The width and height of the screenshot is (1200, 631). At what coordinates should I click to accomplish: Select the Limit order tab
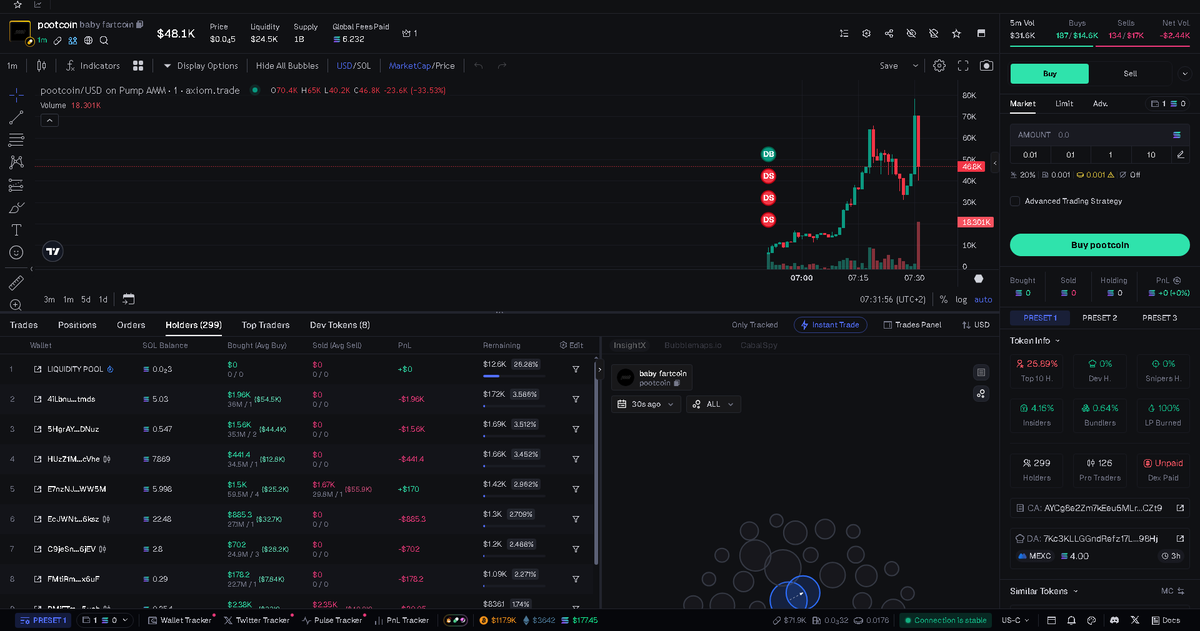[1064, 103]
